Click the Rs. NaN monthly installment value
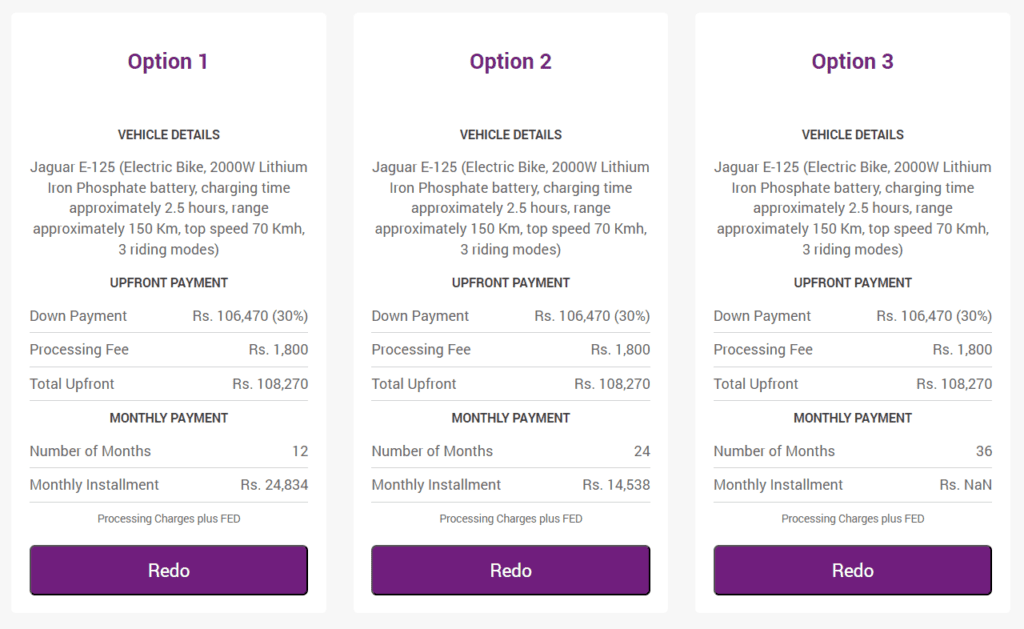The width and height of the screenshot is (1024, 629). [x=965, y=485]
